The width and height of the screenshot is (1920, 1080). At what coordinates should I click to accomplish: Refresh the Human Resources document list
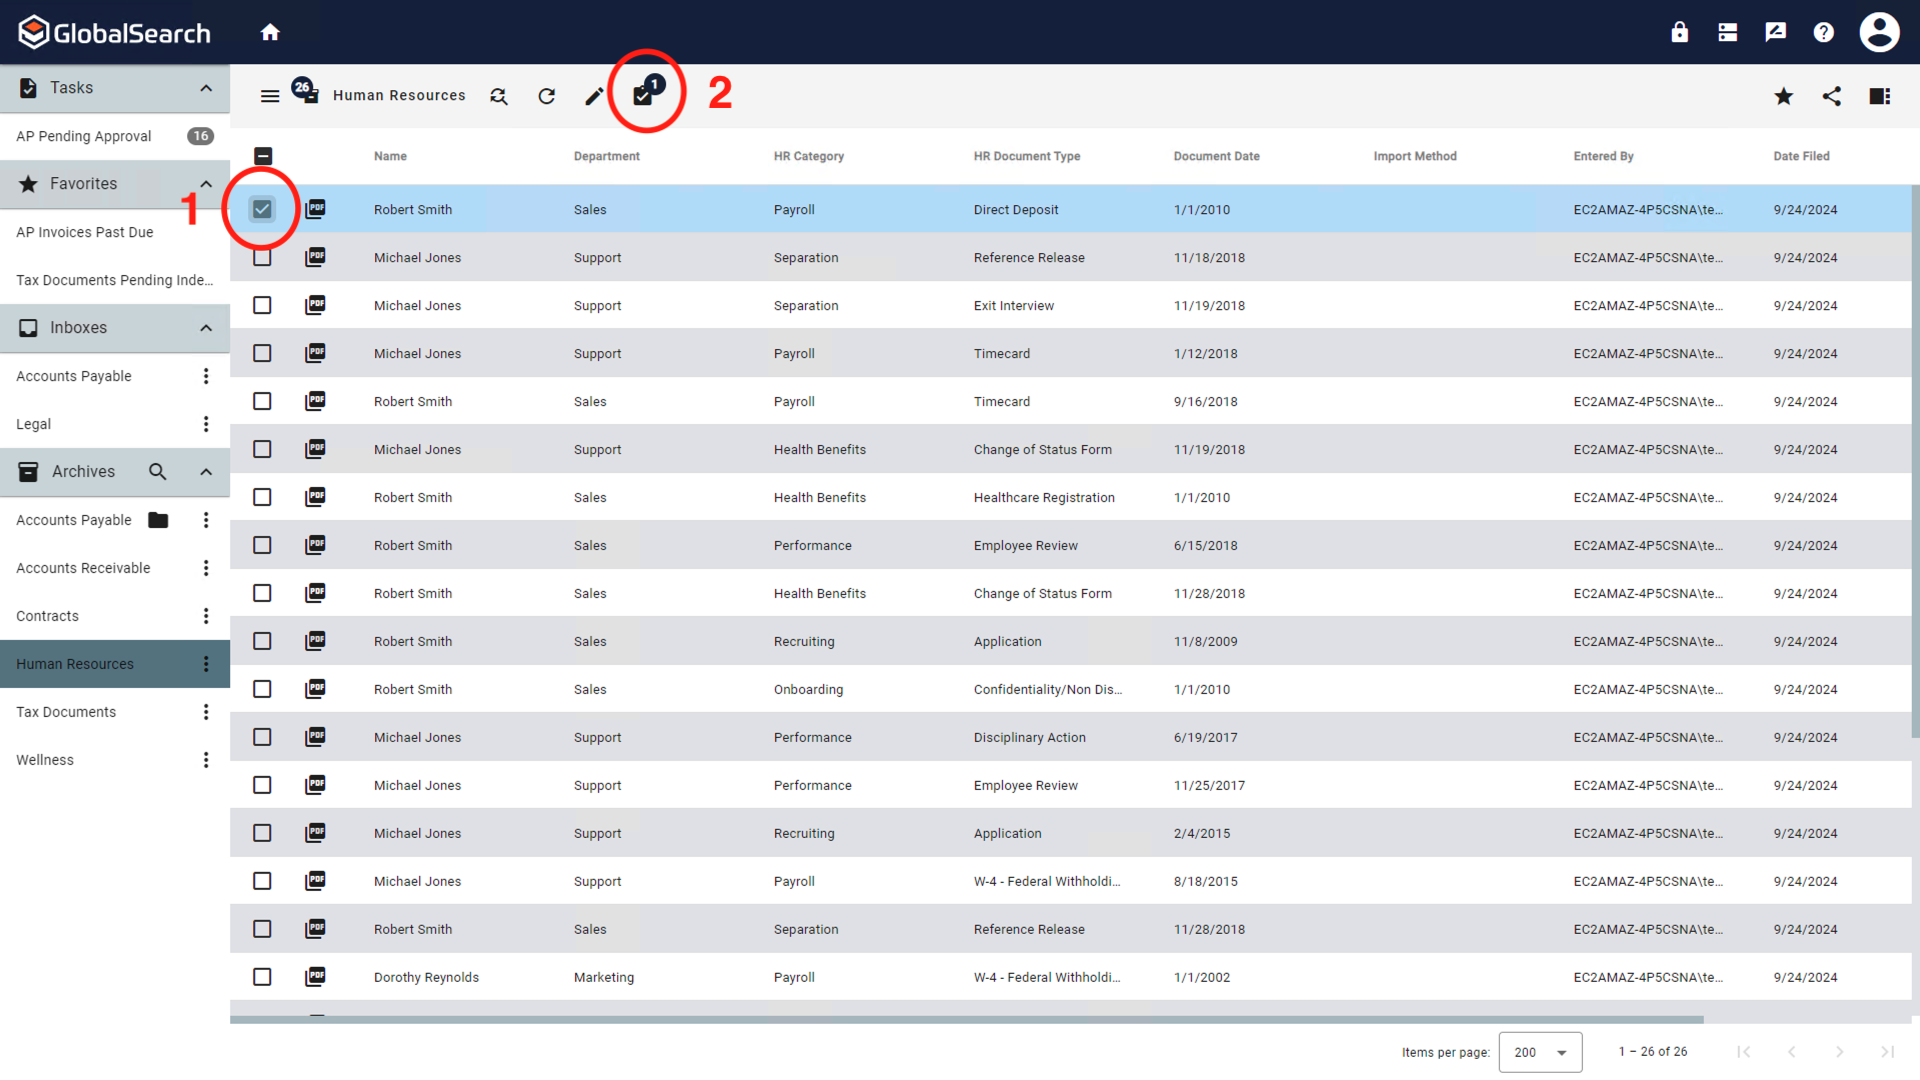546,96
